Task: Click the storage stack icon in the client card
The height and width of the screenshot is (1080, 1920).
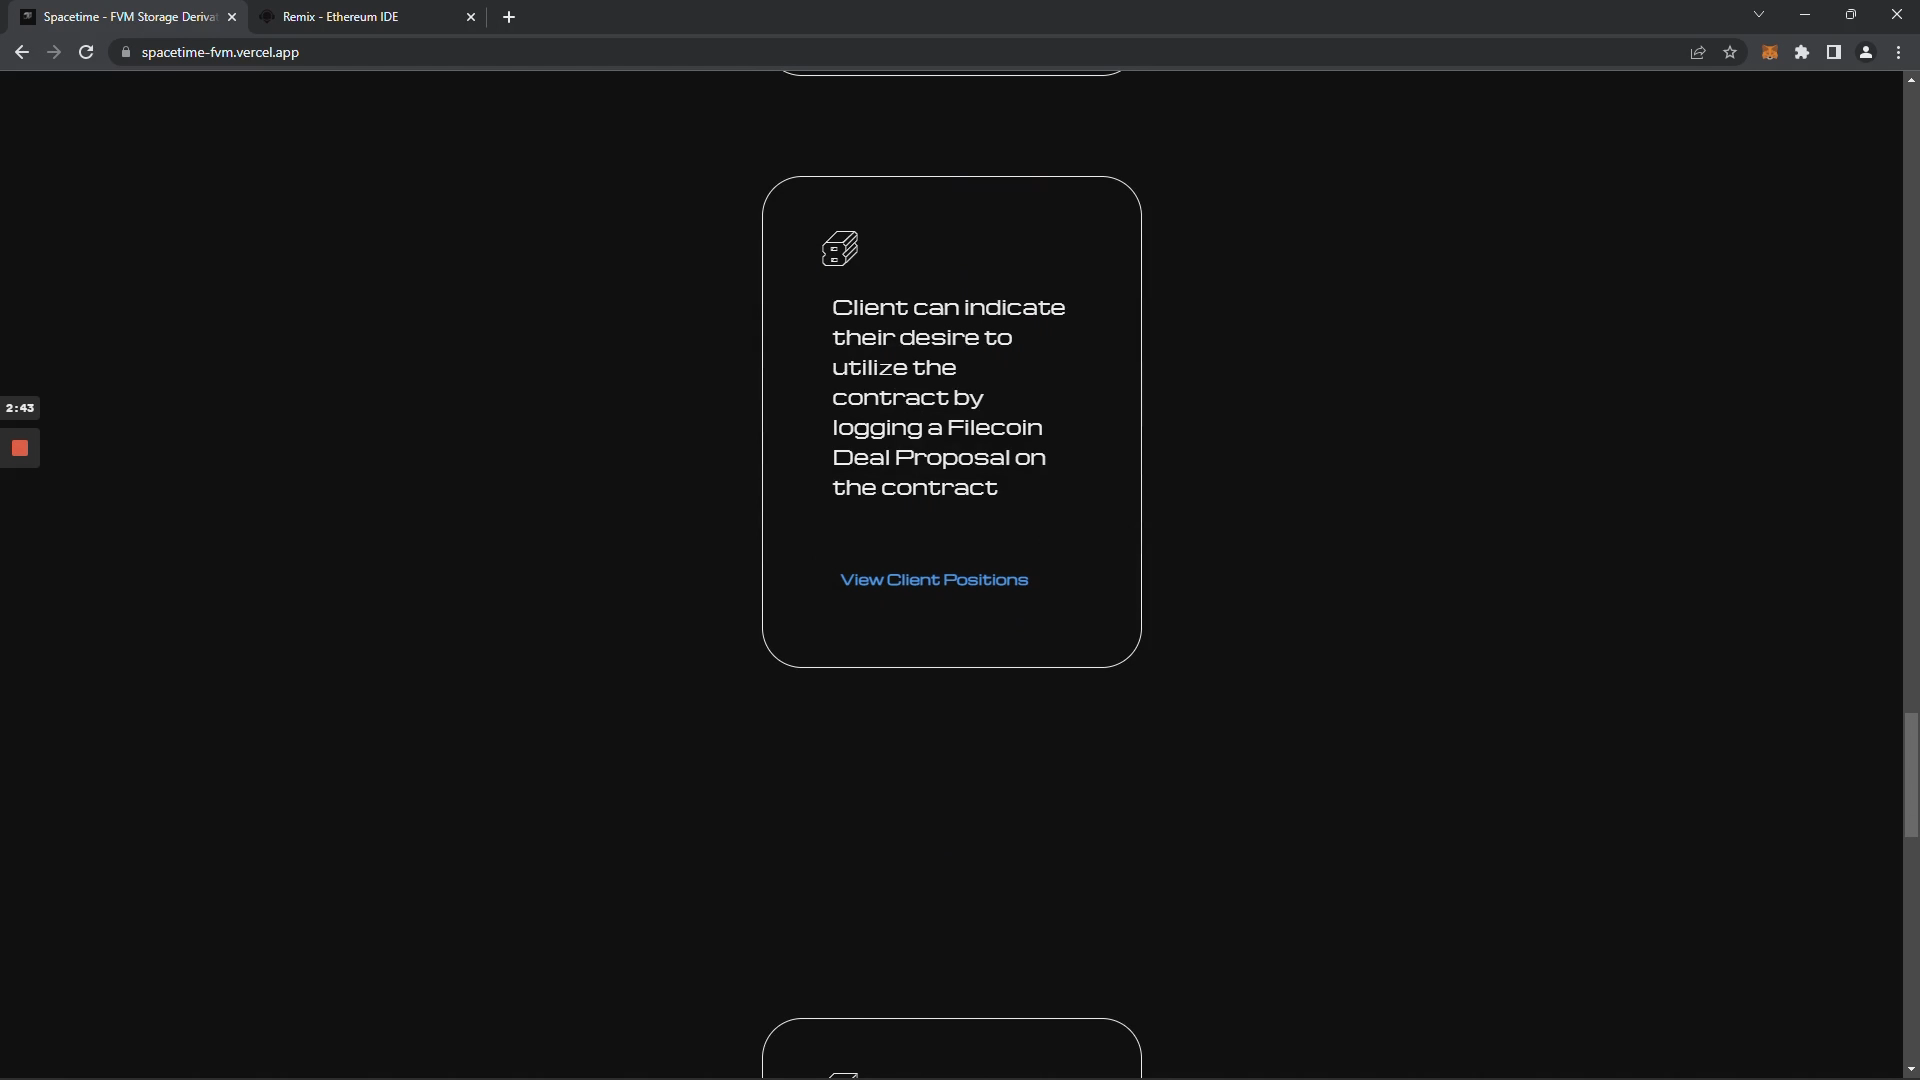Action: [840, 248]
